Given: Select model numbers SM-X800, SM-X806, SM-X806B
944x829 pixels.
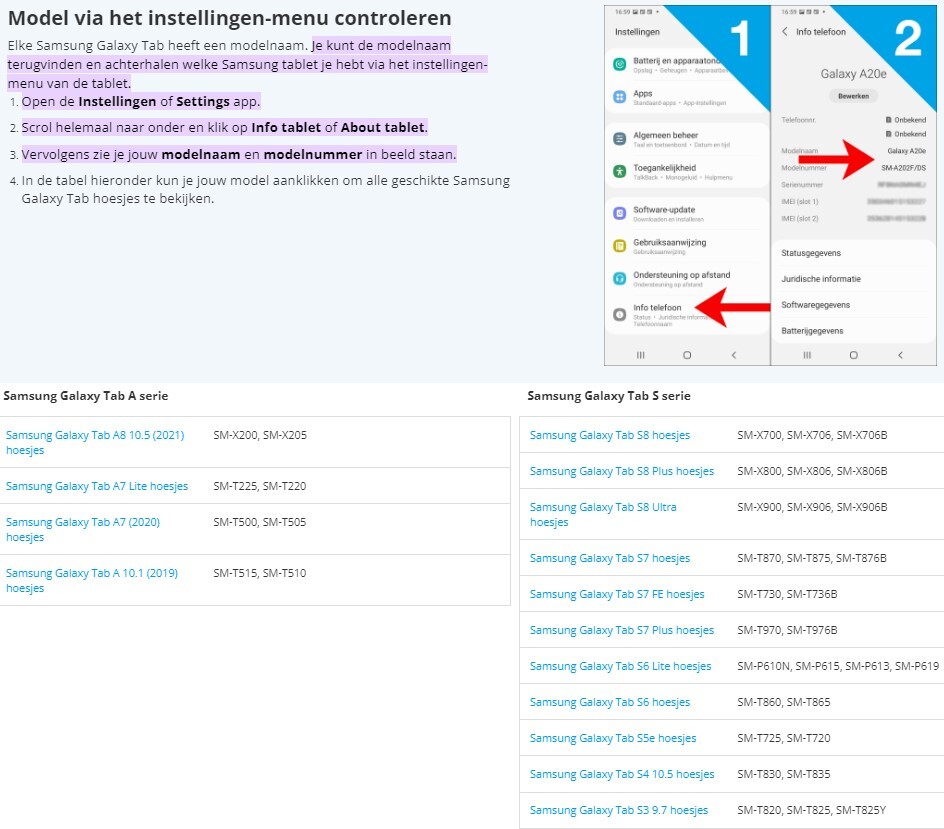Looking at the screenshot, I should (x=812, y=471).
